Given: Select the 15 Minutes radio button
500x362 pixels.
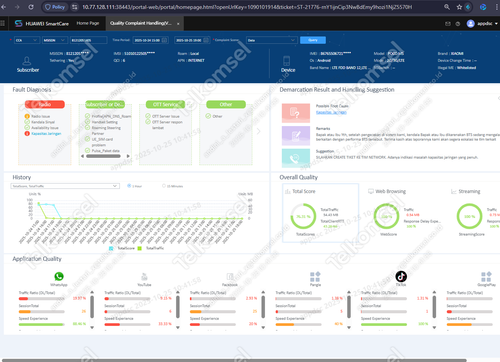Looking at the screenshot, I should (x=164, y=186).
